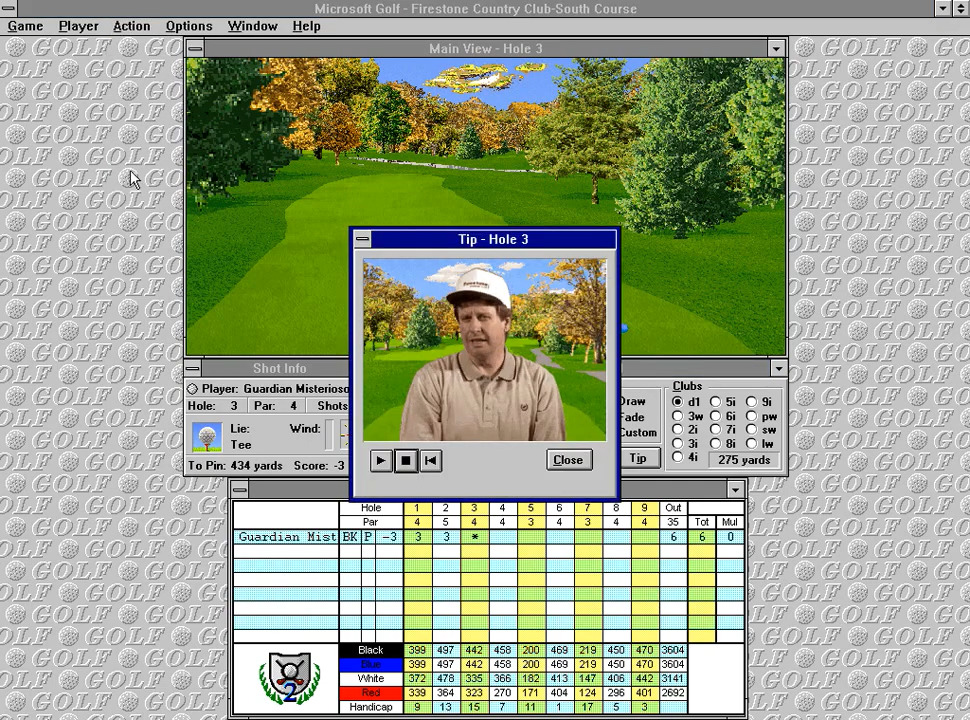
Task: Click the 275 yards distance display
Action: 743,460
